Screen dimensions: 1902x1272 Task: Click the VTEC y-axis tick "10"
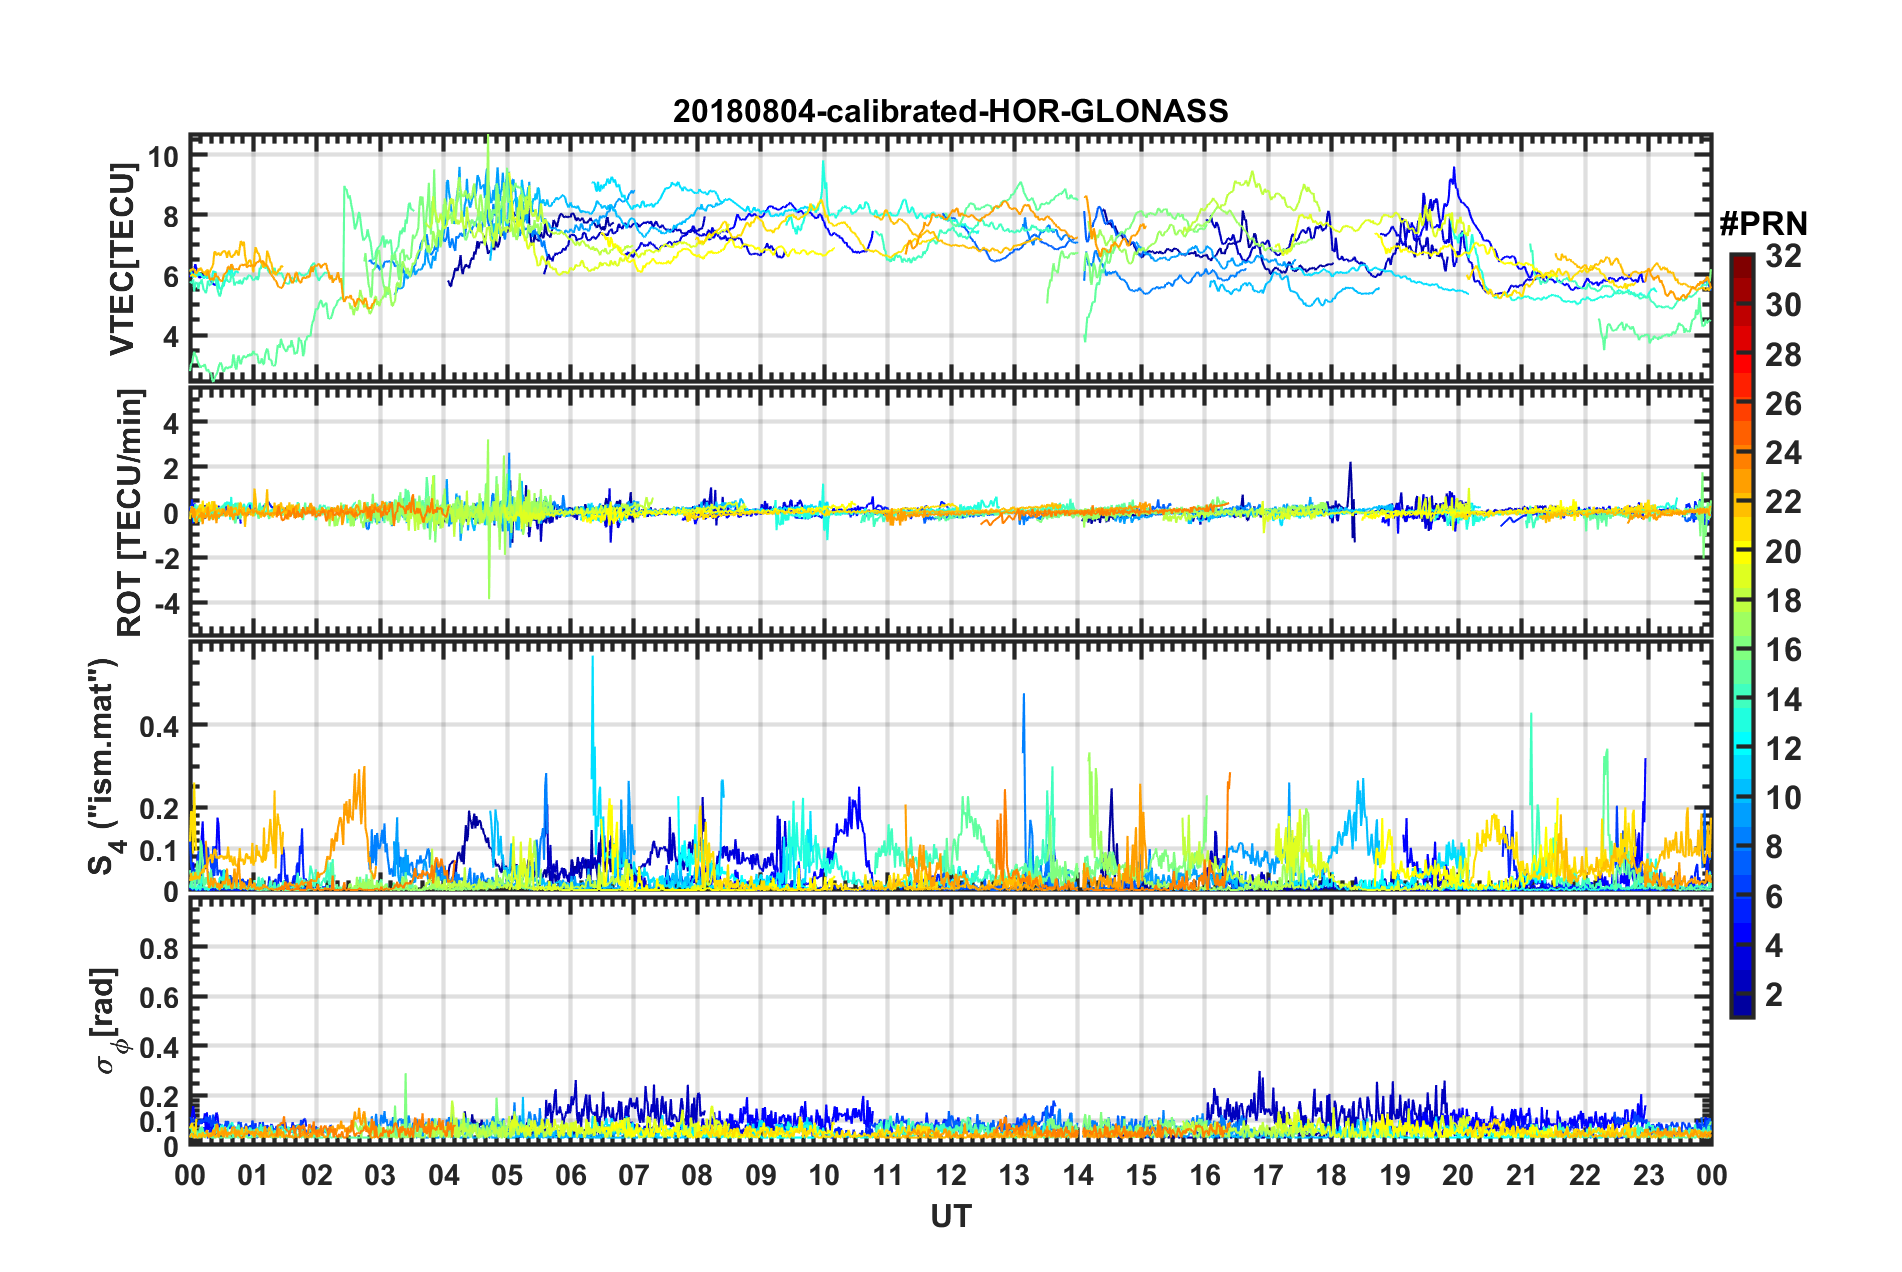tap(163, 157)
